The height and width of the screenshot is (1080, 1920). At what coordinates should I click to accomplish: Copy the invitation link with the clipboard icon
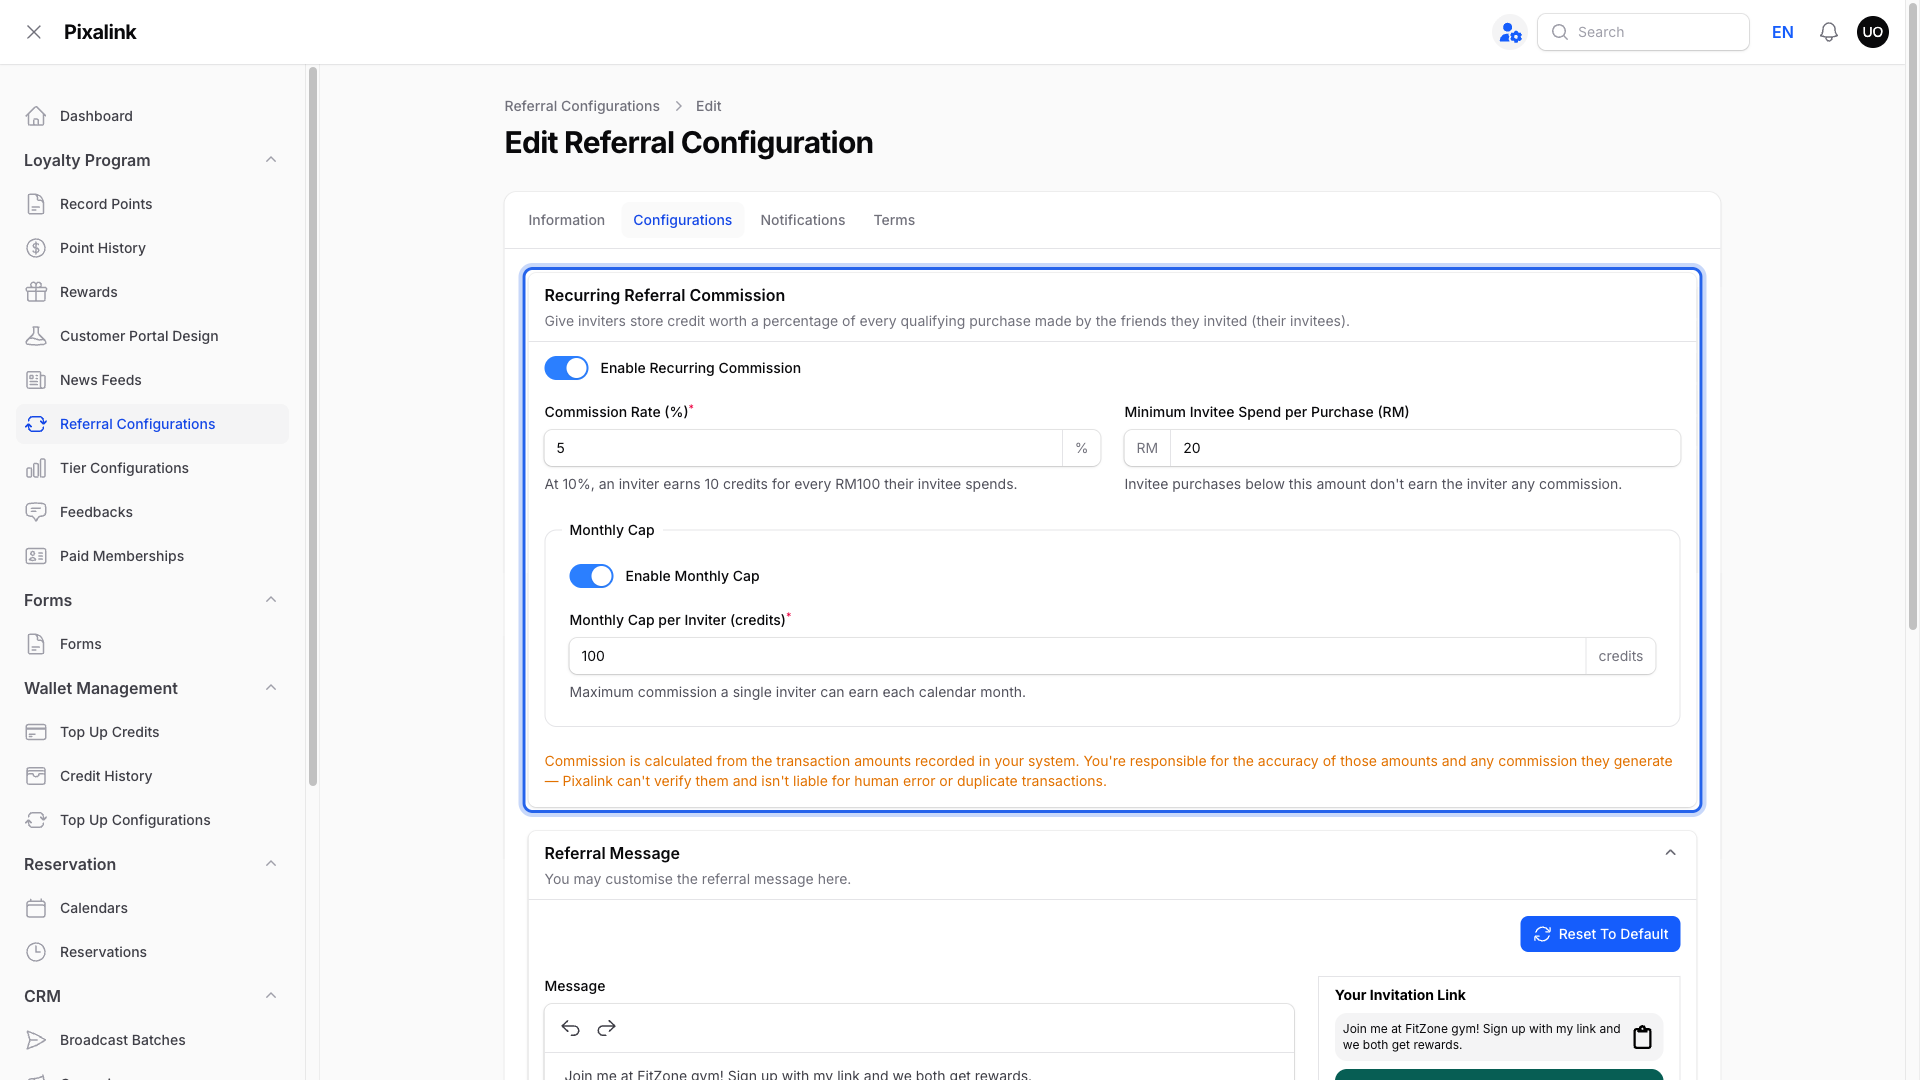(x=1642, y=1037)
